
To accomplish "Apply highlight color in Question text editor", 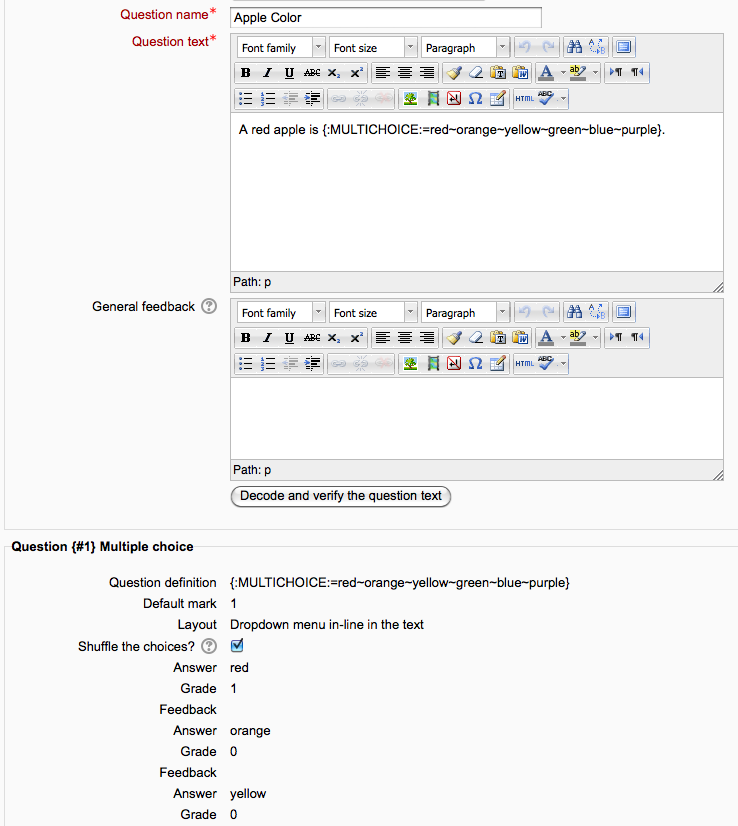I will coord(578,73).
